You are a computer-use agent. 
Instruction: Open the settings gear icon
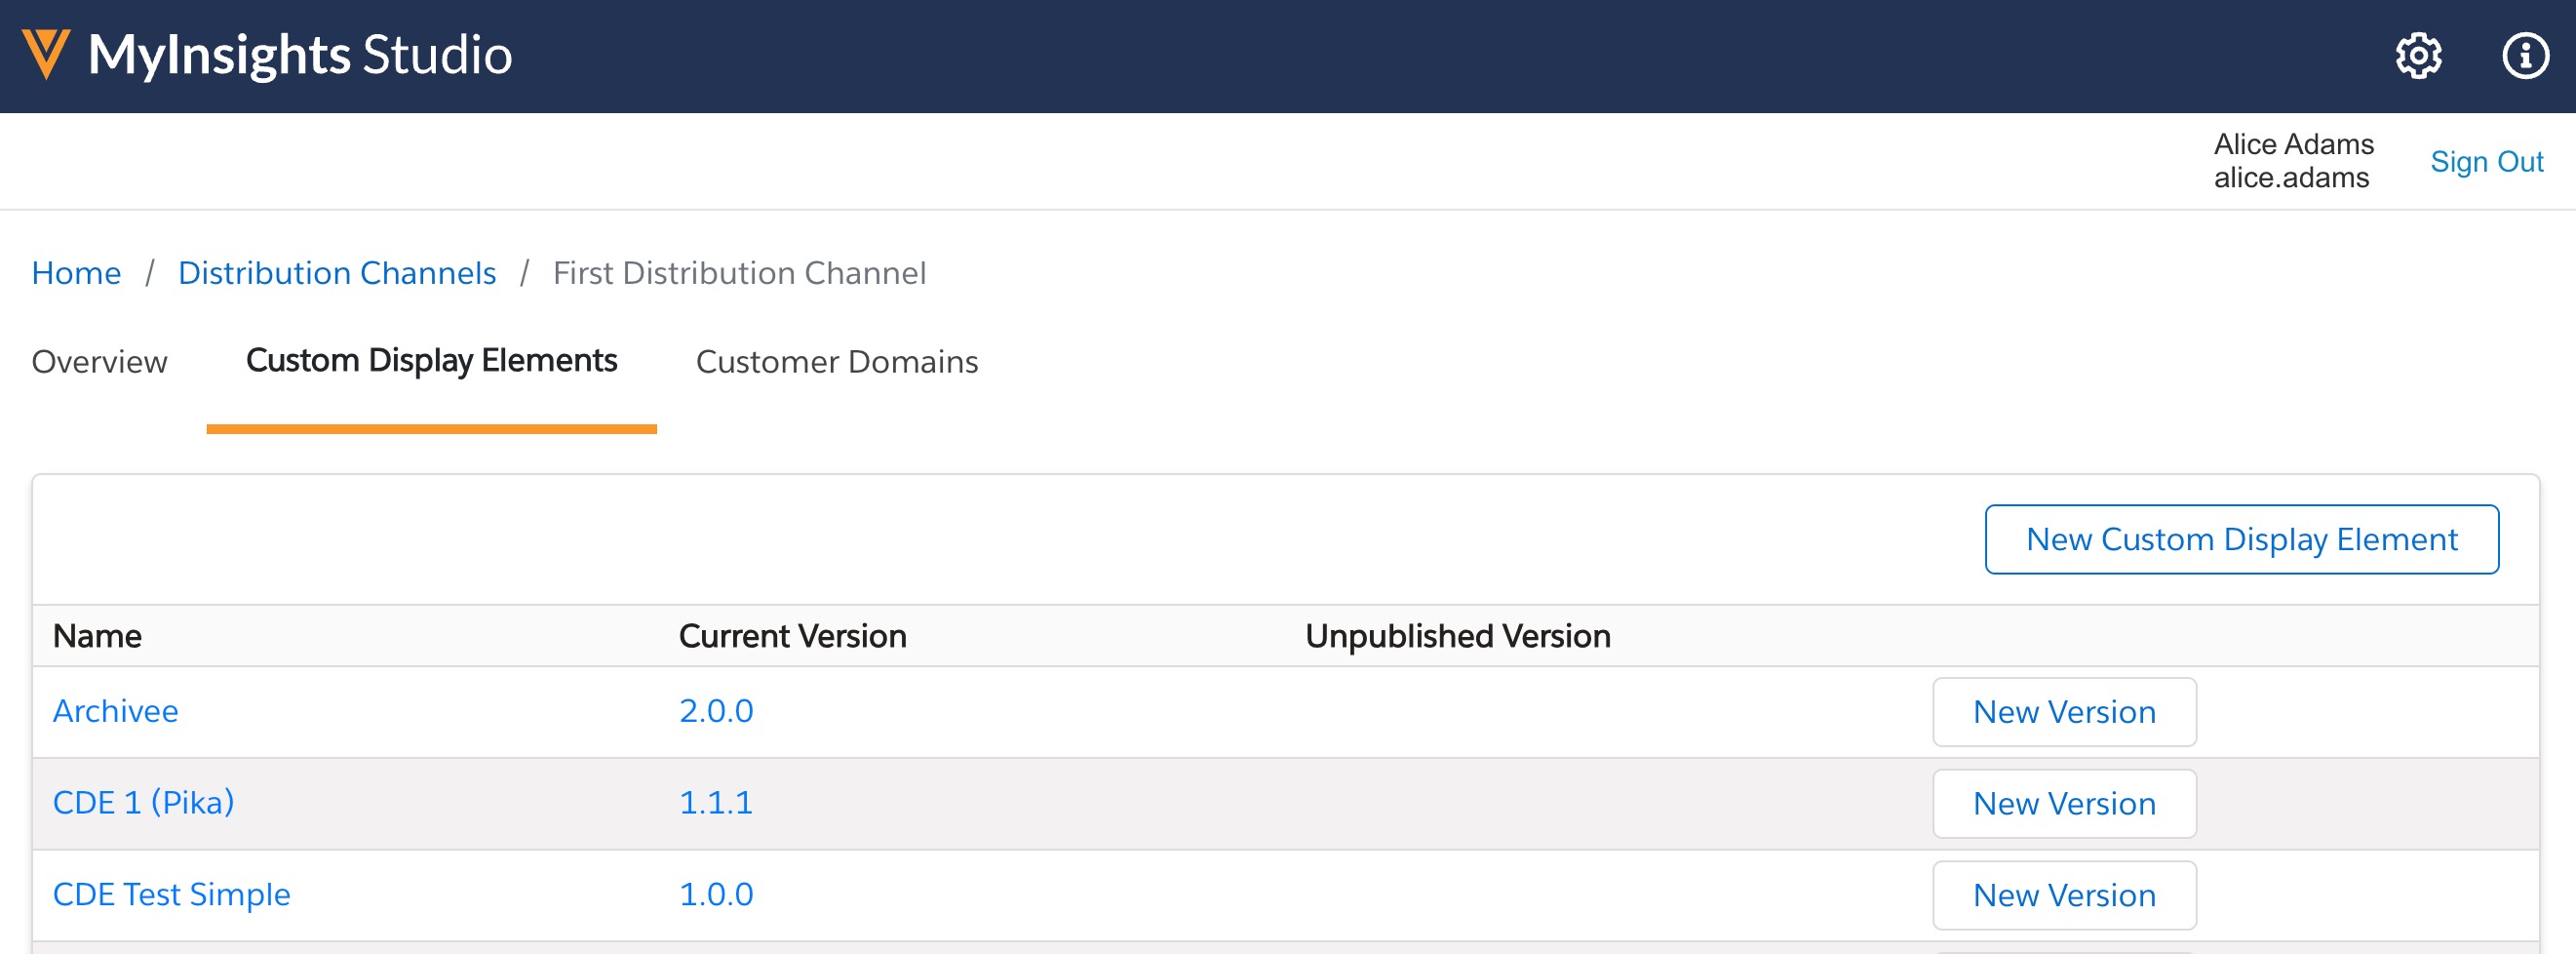pyautogui.click(x=2417, y=56)
